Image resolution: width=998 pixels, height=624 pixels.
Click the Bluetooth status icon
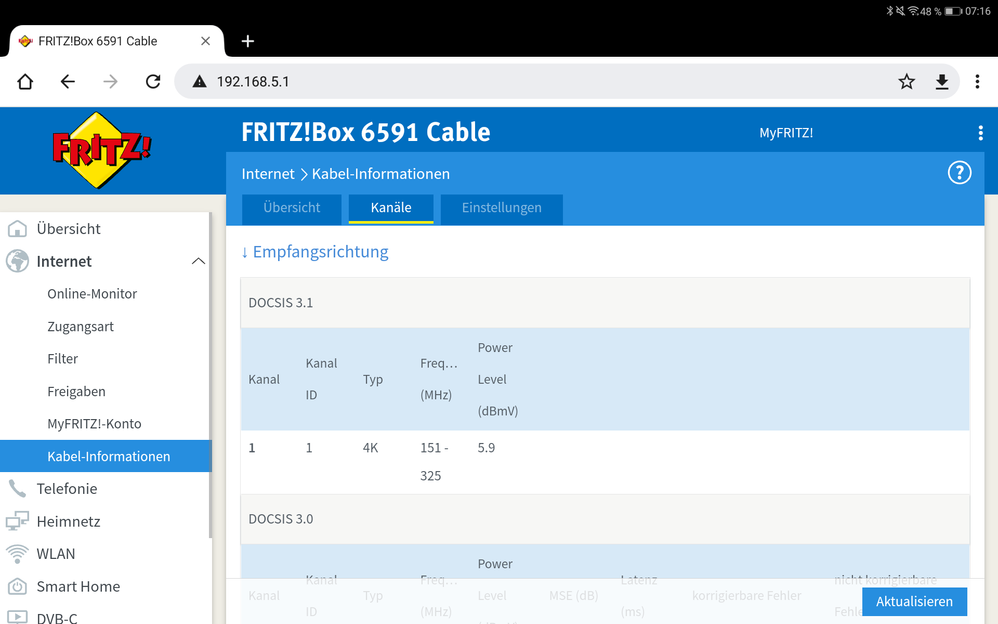[x=890, y=11]
